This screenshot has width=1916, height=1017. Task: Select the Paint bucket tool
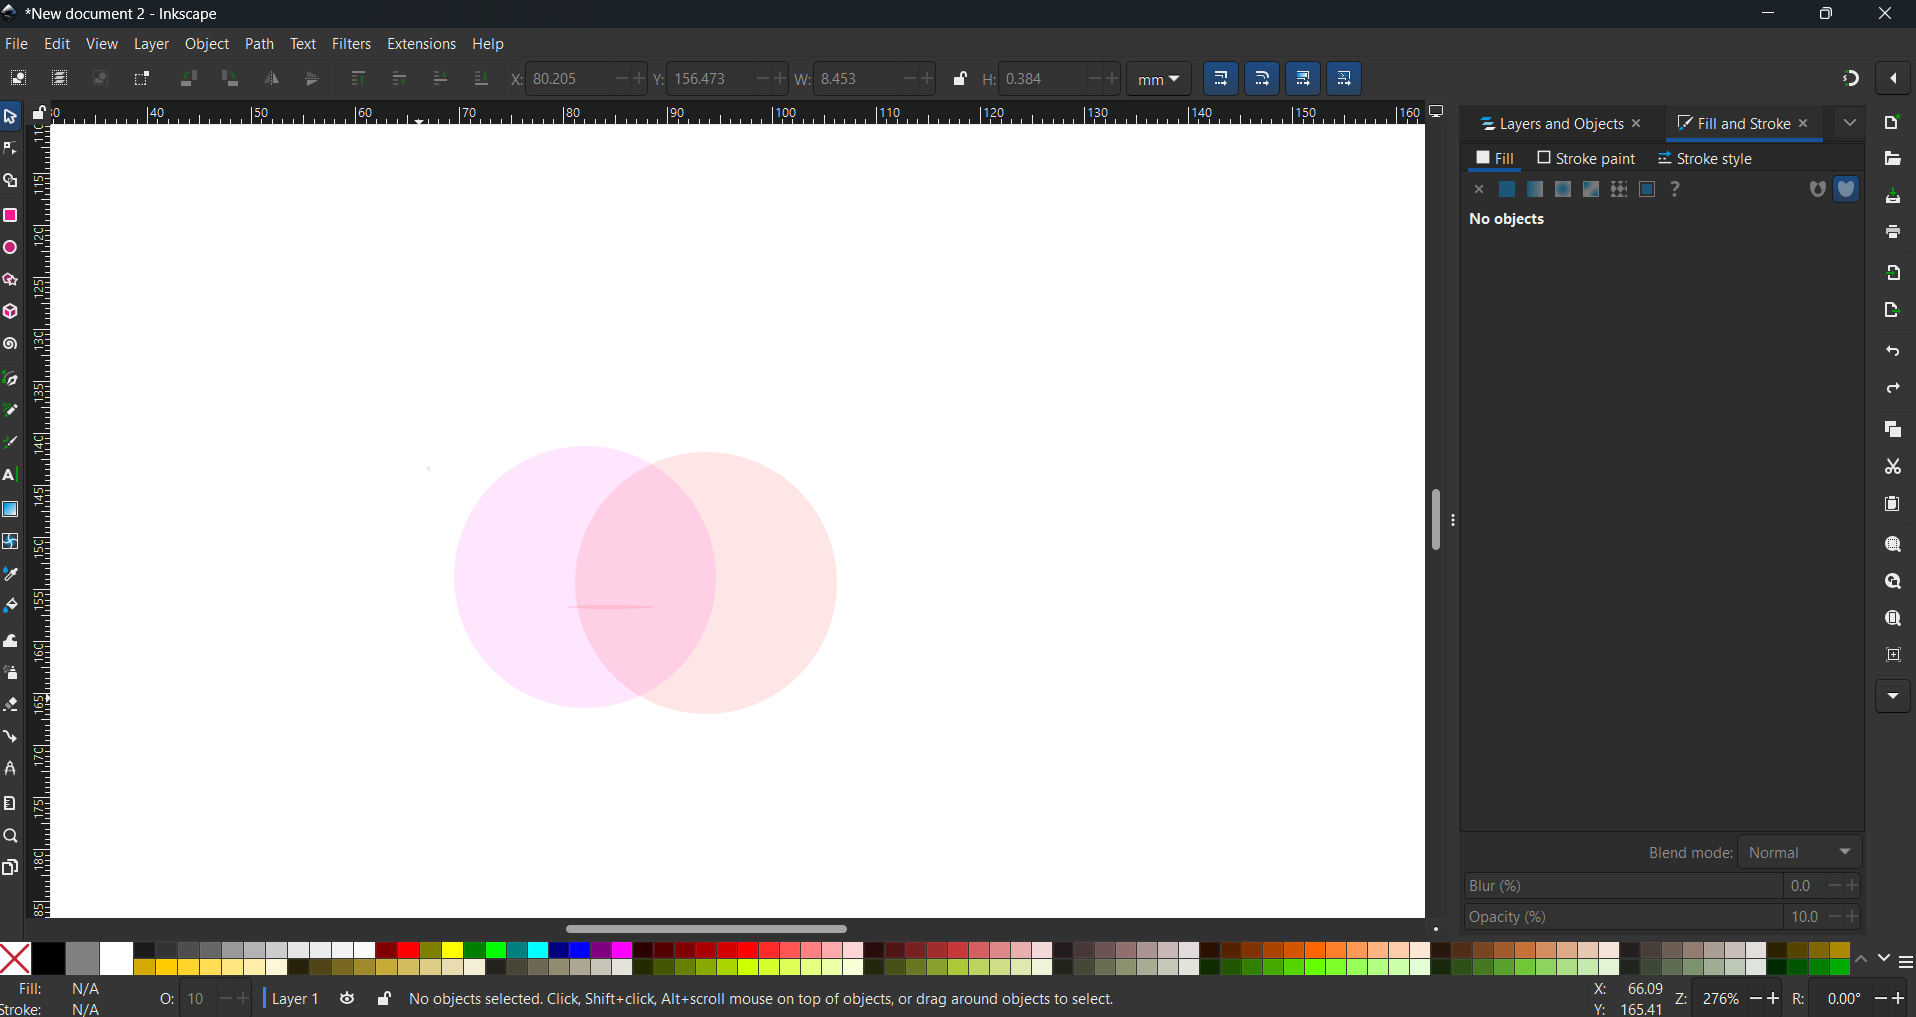[x=10, y=606]
